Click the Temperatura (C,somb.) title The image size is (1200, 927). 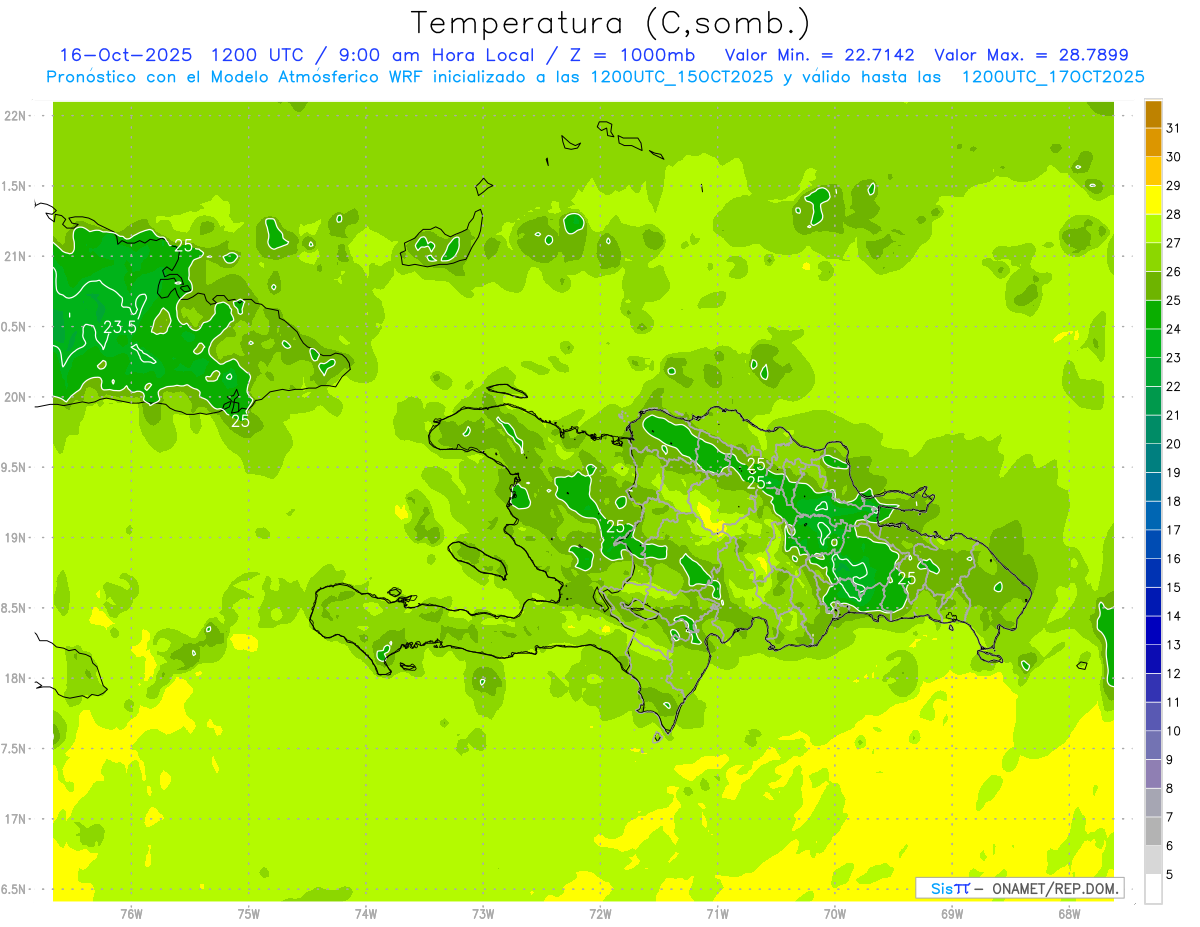click(611, 22)
